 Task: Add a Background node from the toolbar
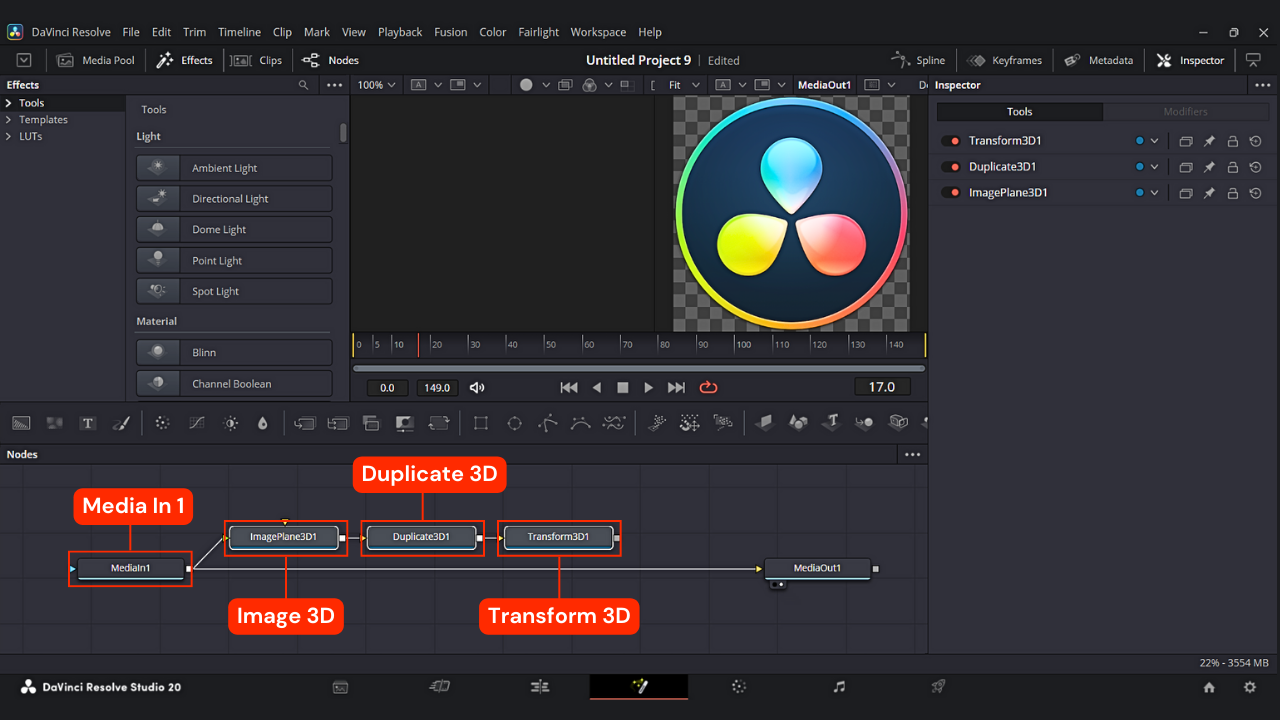21,423
